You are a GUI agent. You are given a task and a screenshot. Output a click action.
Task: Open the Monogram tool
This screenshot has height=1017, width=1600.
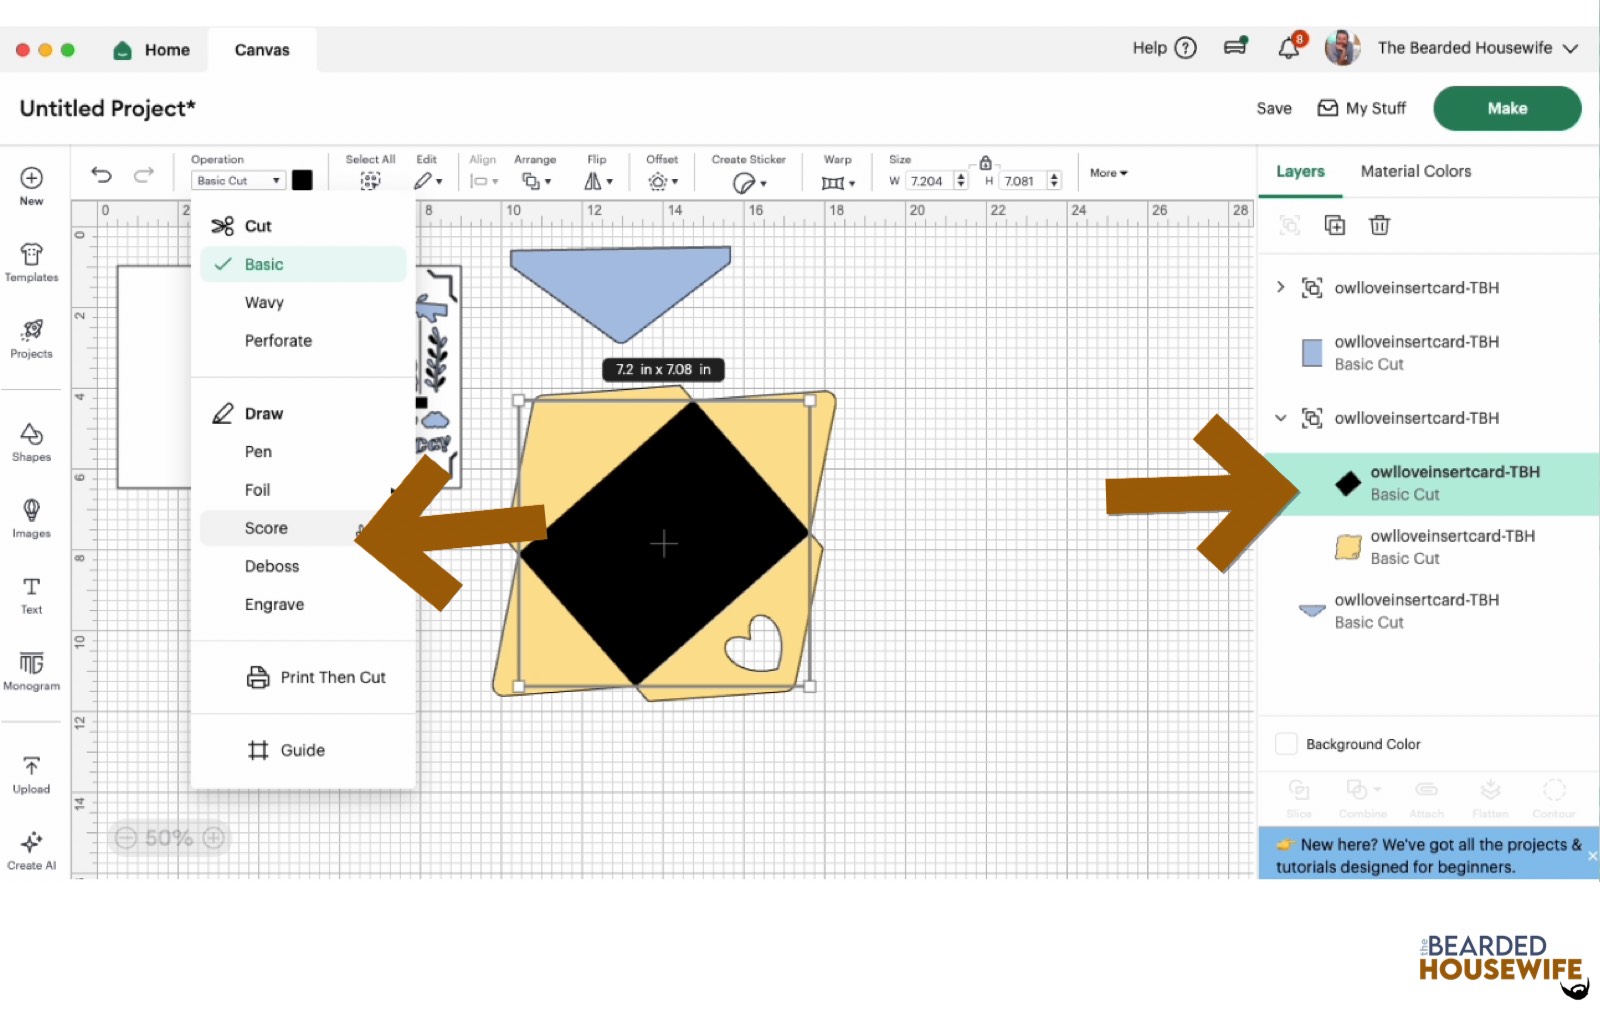(x=31, y=670)
